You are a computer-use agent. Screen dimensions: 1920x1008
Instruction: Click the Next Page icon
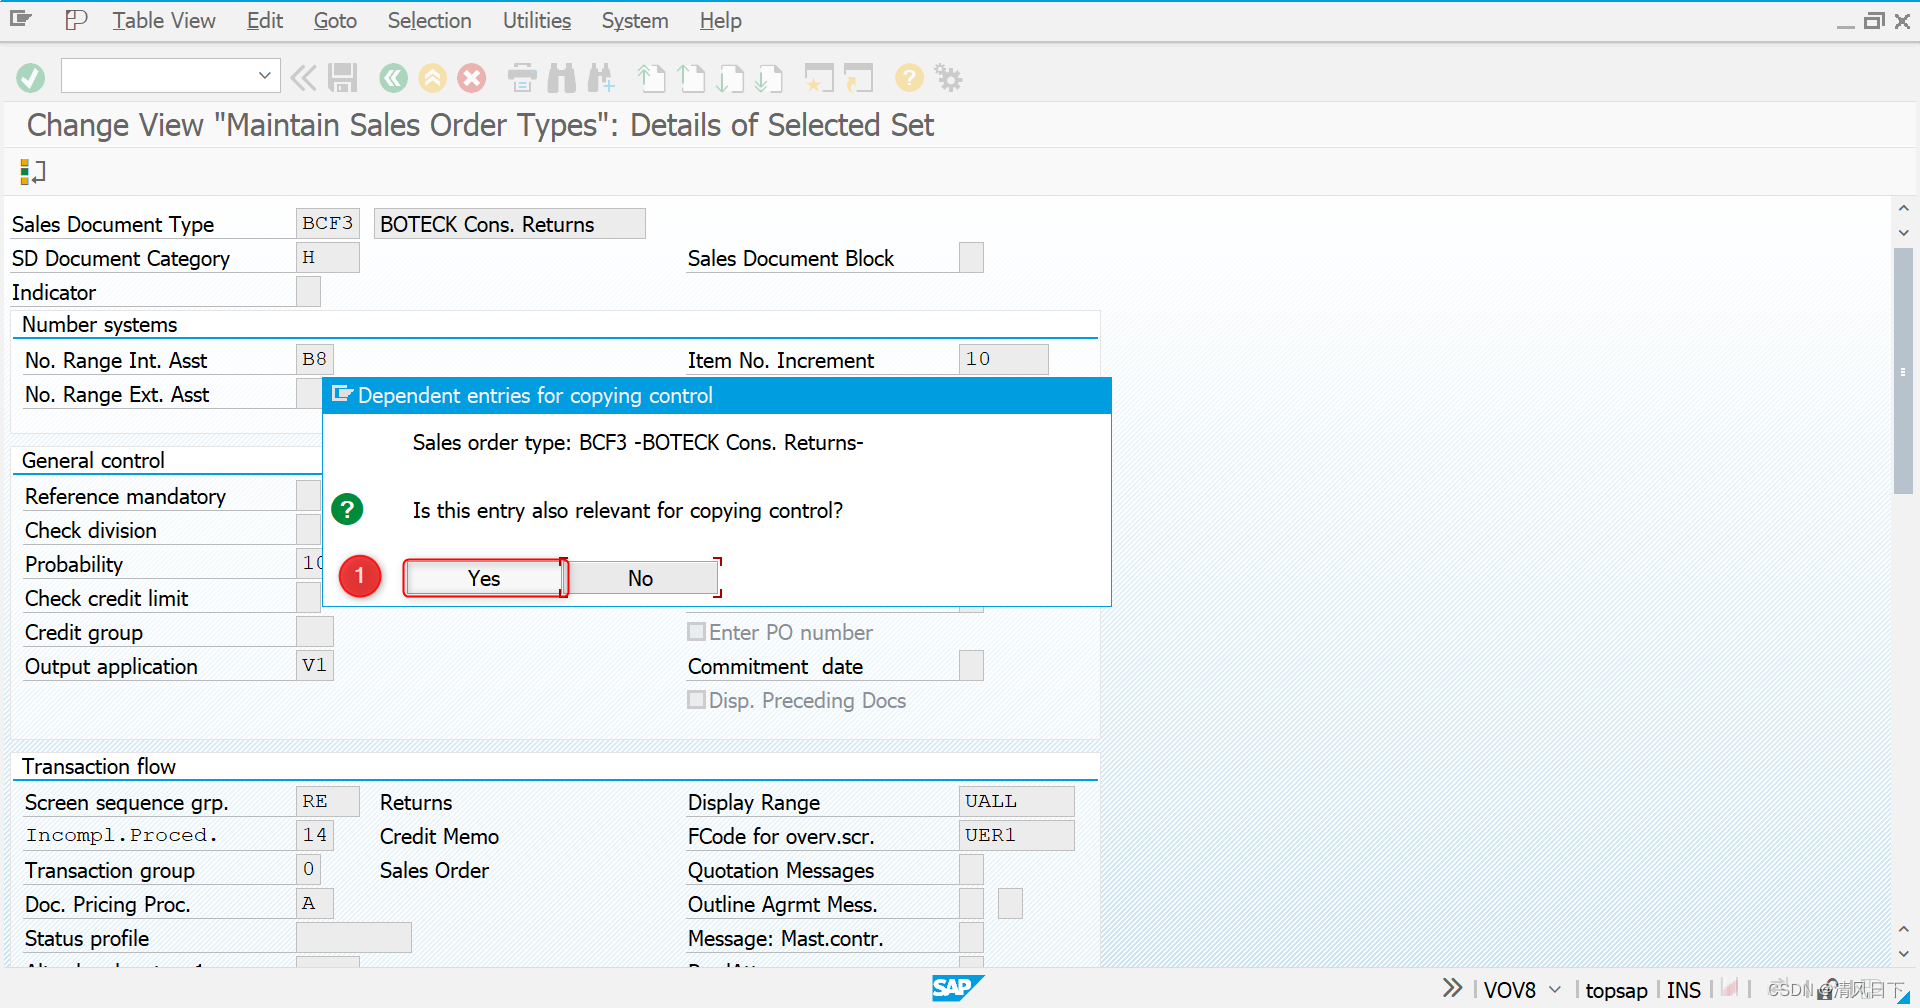(730, 78)
